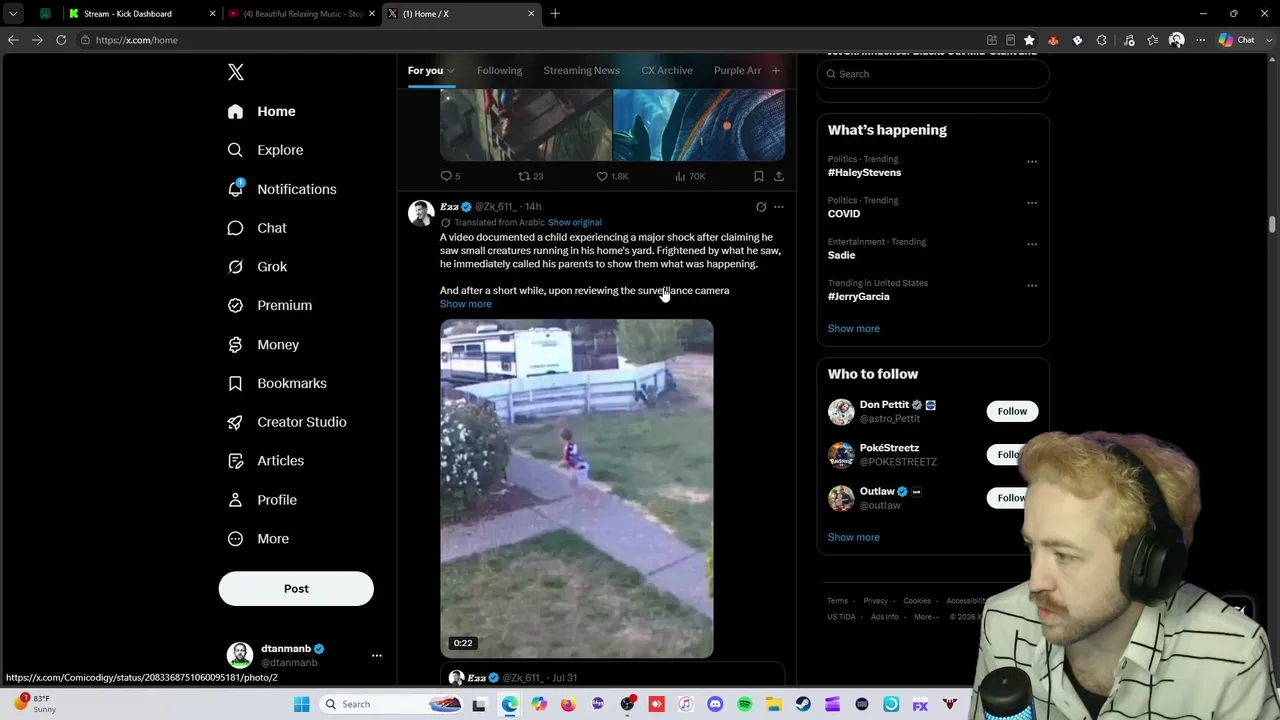Click into the X Search field
1280x720 pixels.
(x=933, y=74)
